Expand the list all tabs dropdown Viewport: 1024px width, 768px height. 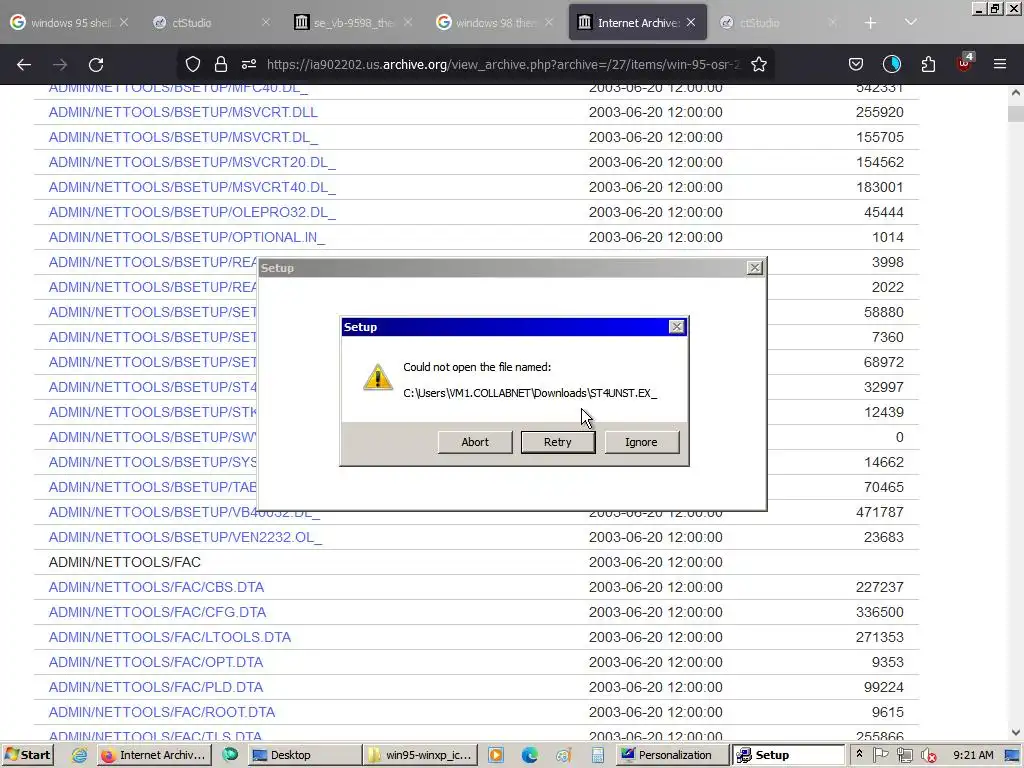coord(910,23)
